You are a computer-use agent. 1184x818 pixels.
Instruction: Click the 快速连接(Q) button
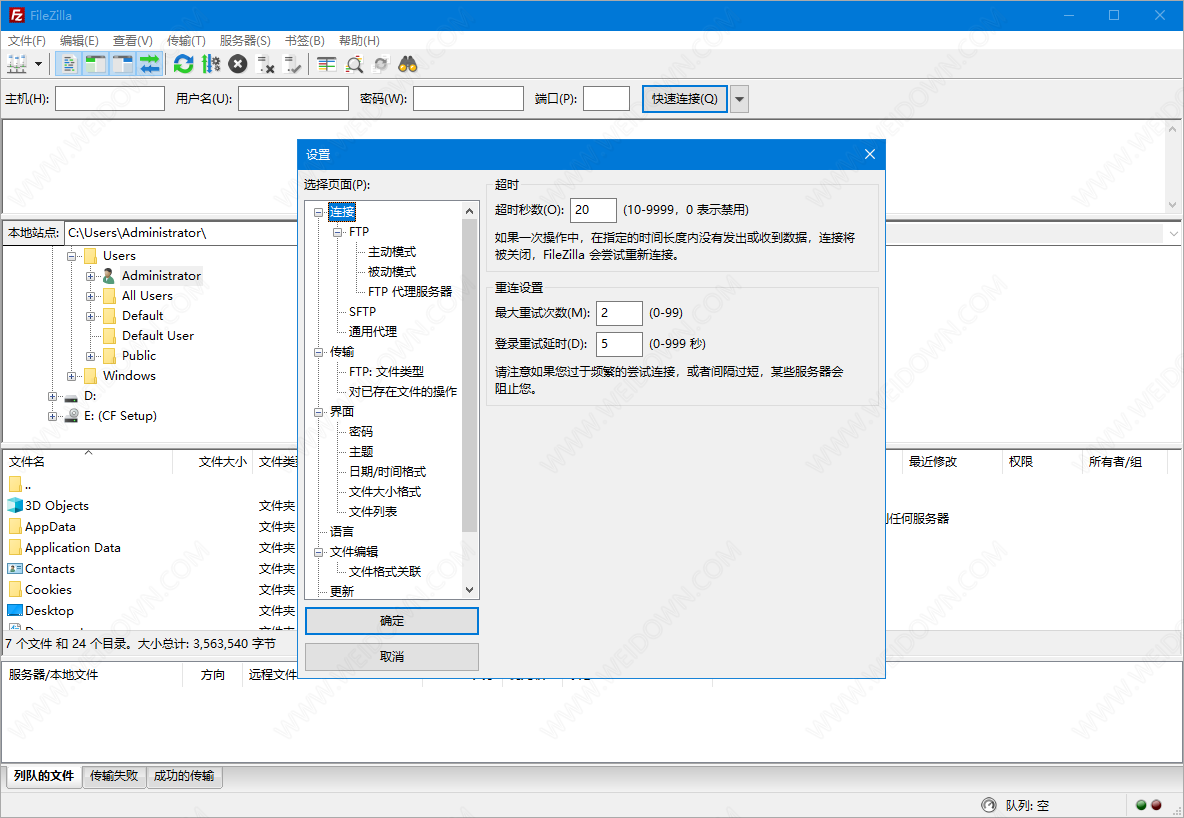point(685,99)
